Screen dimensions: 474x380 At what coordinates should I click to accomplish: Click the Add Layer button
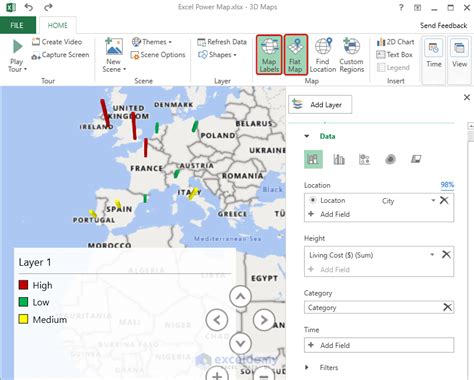320,105
